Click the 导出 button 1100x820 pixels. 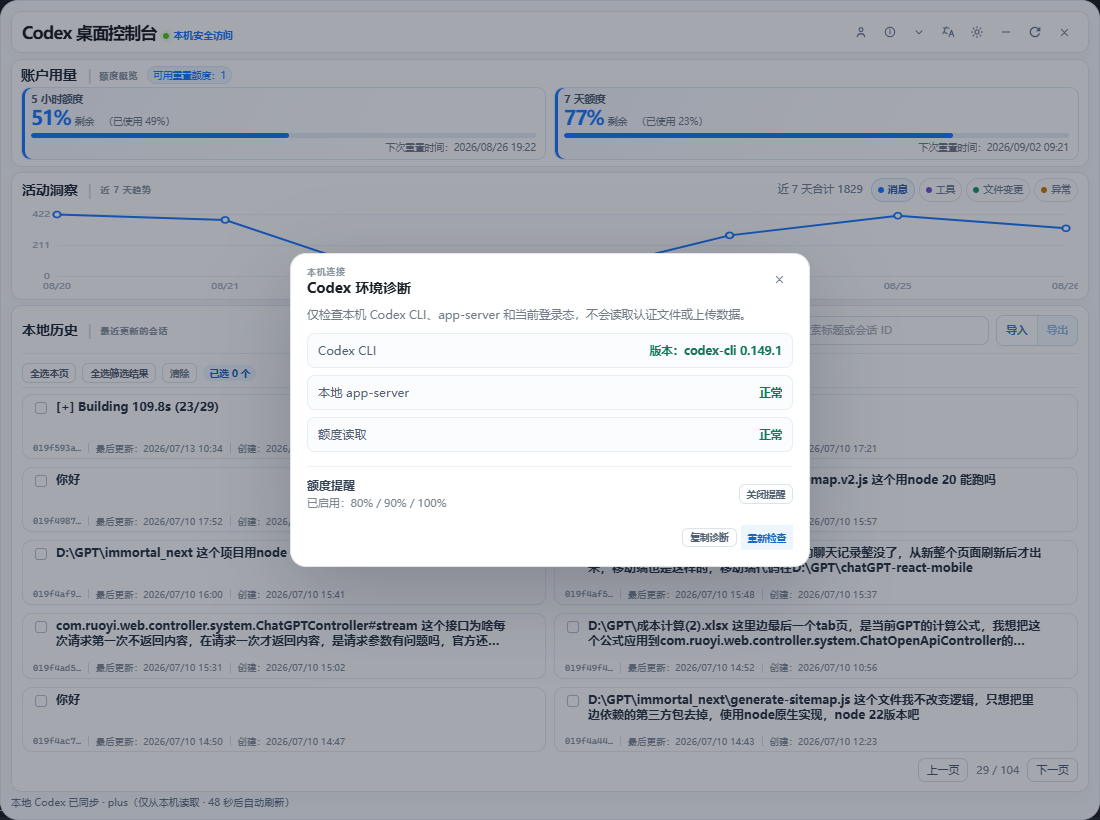click(x=1057, y=330)
